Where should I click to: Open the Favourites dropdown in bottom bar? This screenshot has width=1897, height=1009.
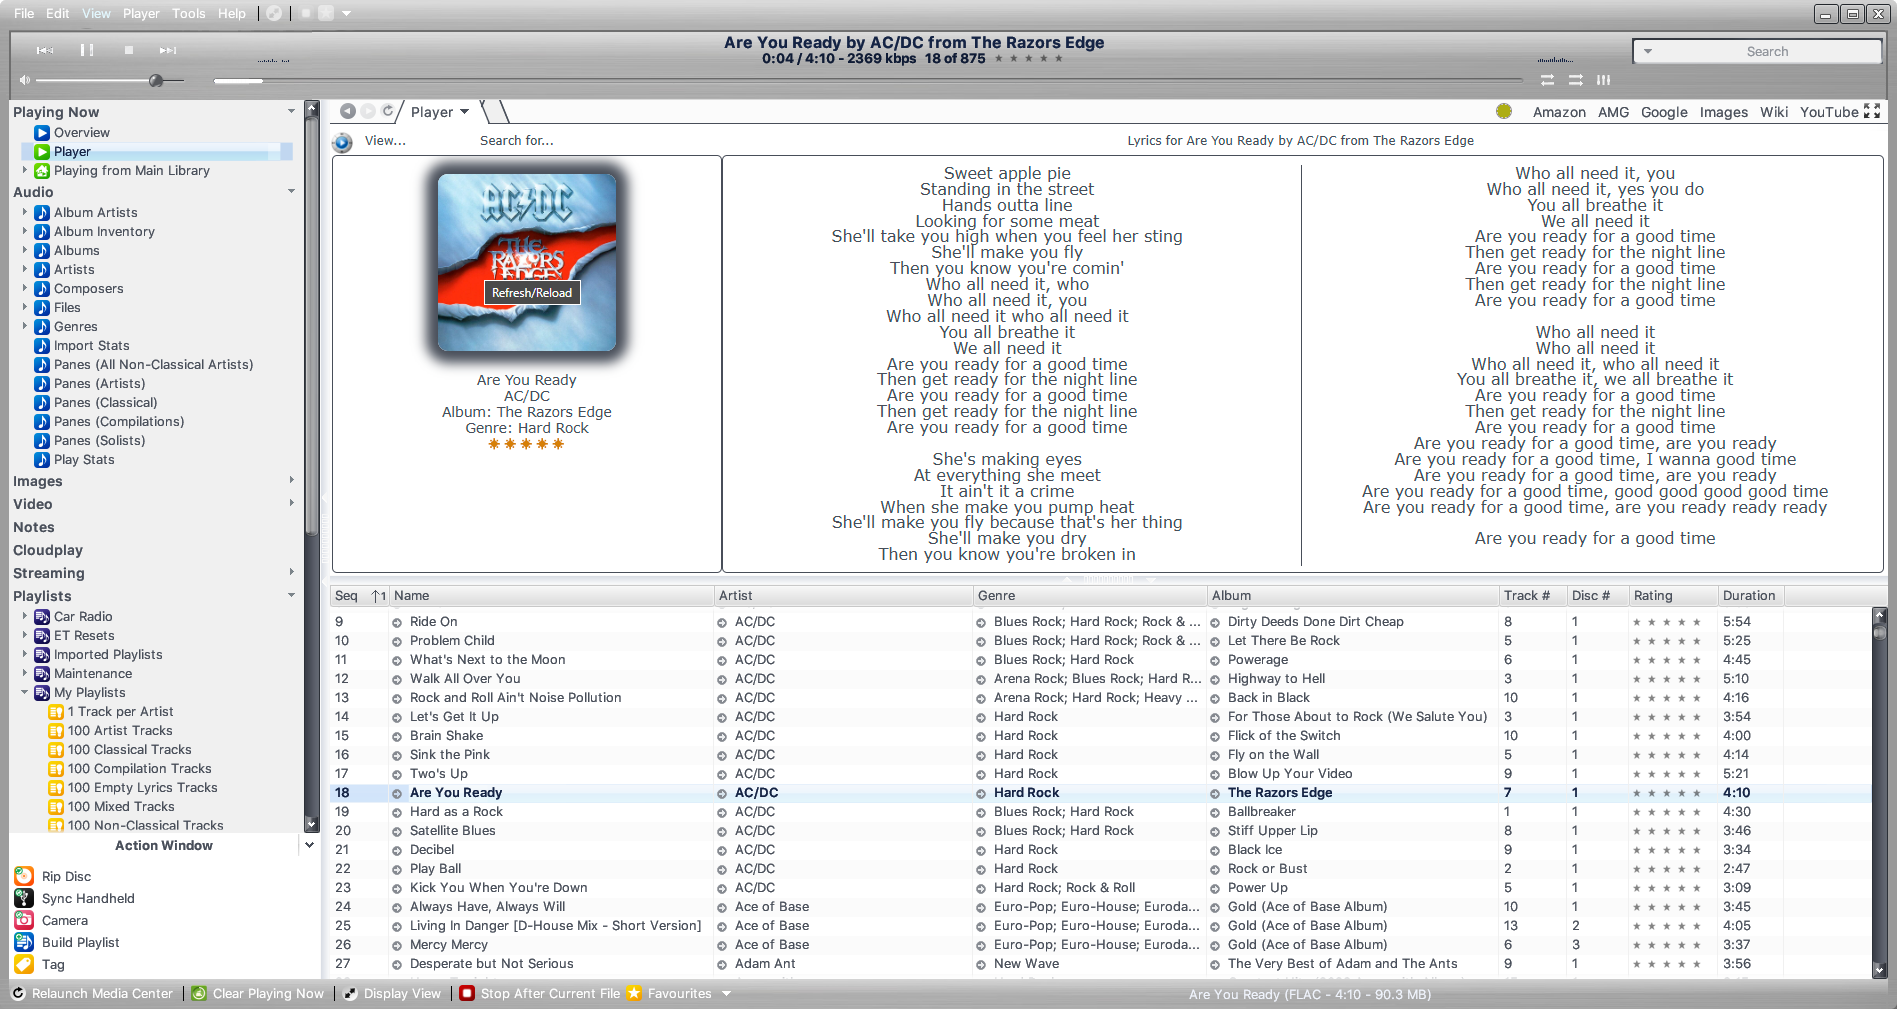(726, 993)
